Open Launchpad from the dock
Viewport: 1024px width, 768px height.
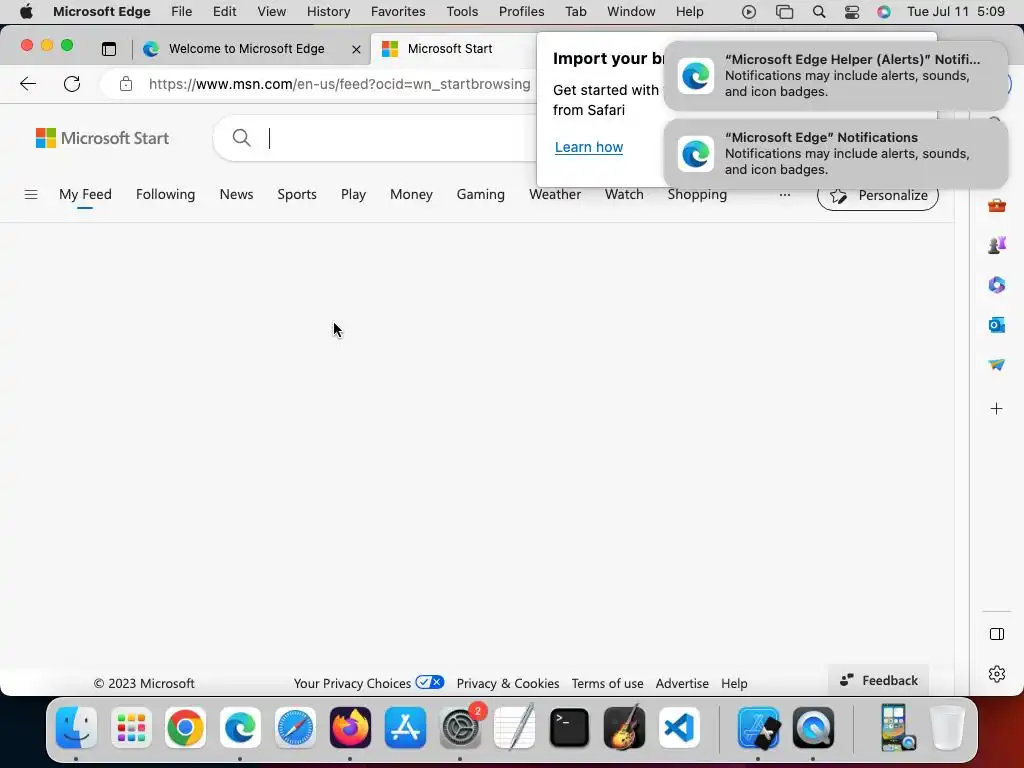click(131, 728)
